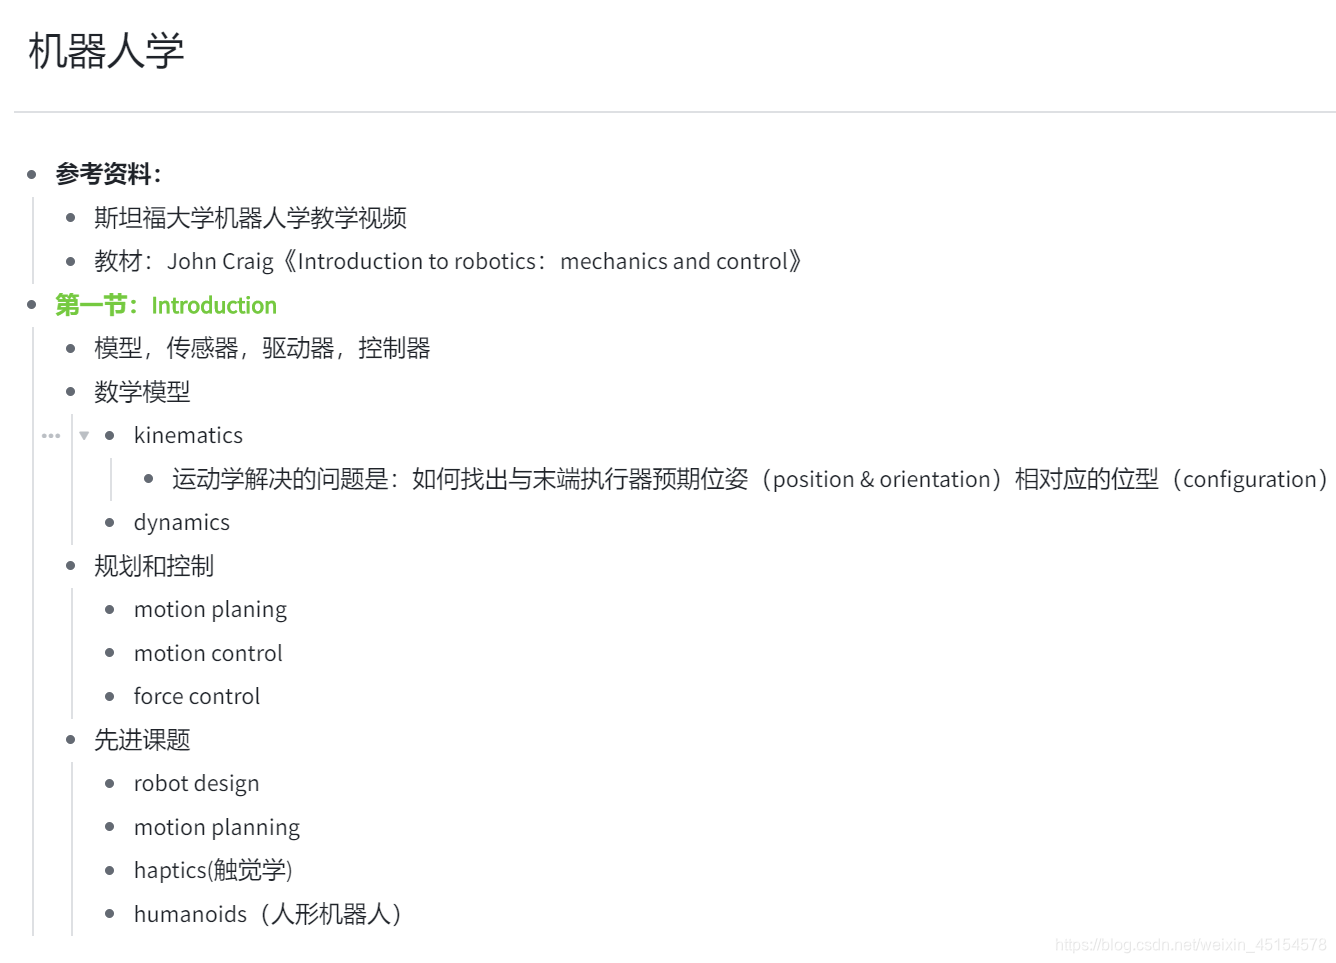
Task: Click the bullet before 运动学解决的问题是 line
Action: [149, 478]
